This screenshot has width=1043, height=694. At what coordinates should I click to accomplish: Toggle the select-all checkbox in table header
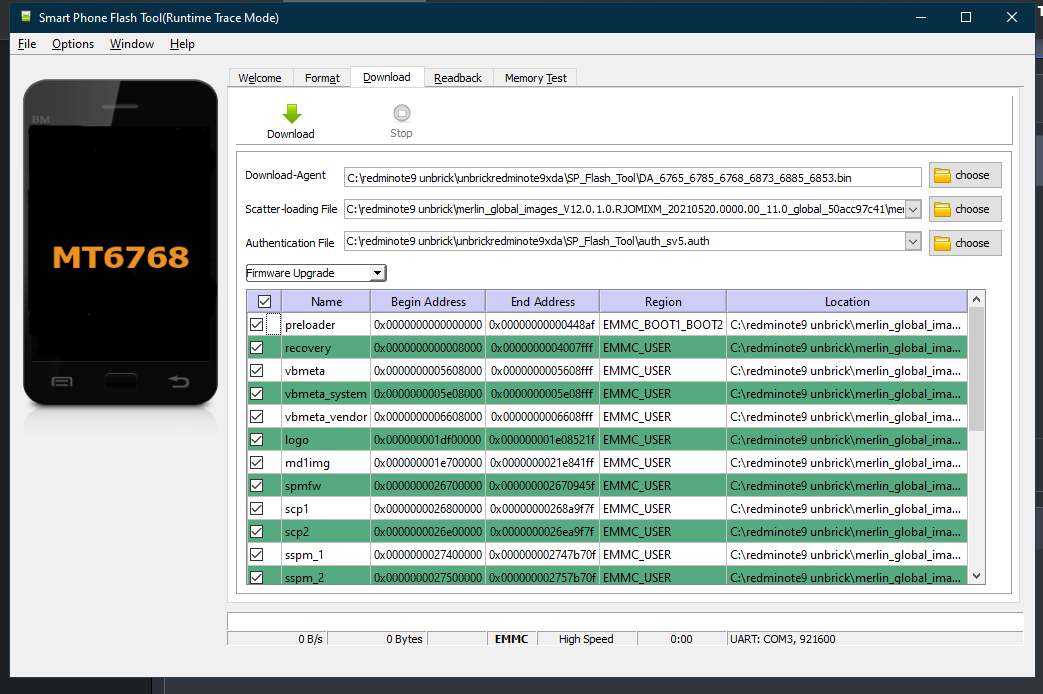[x=264, y=301]
